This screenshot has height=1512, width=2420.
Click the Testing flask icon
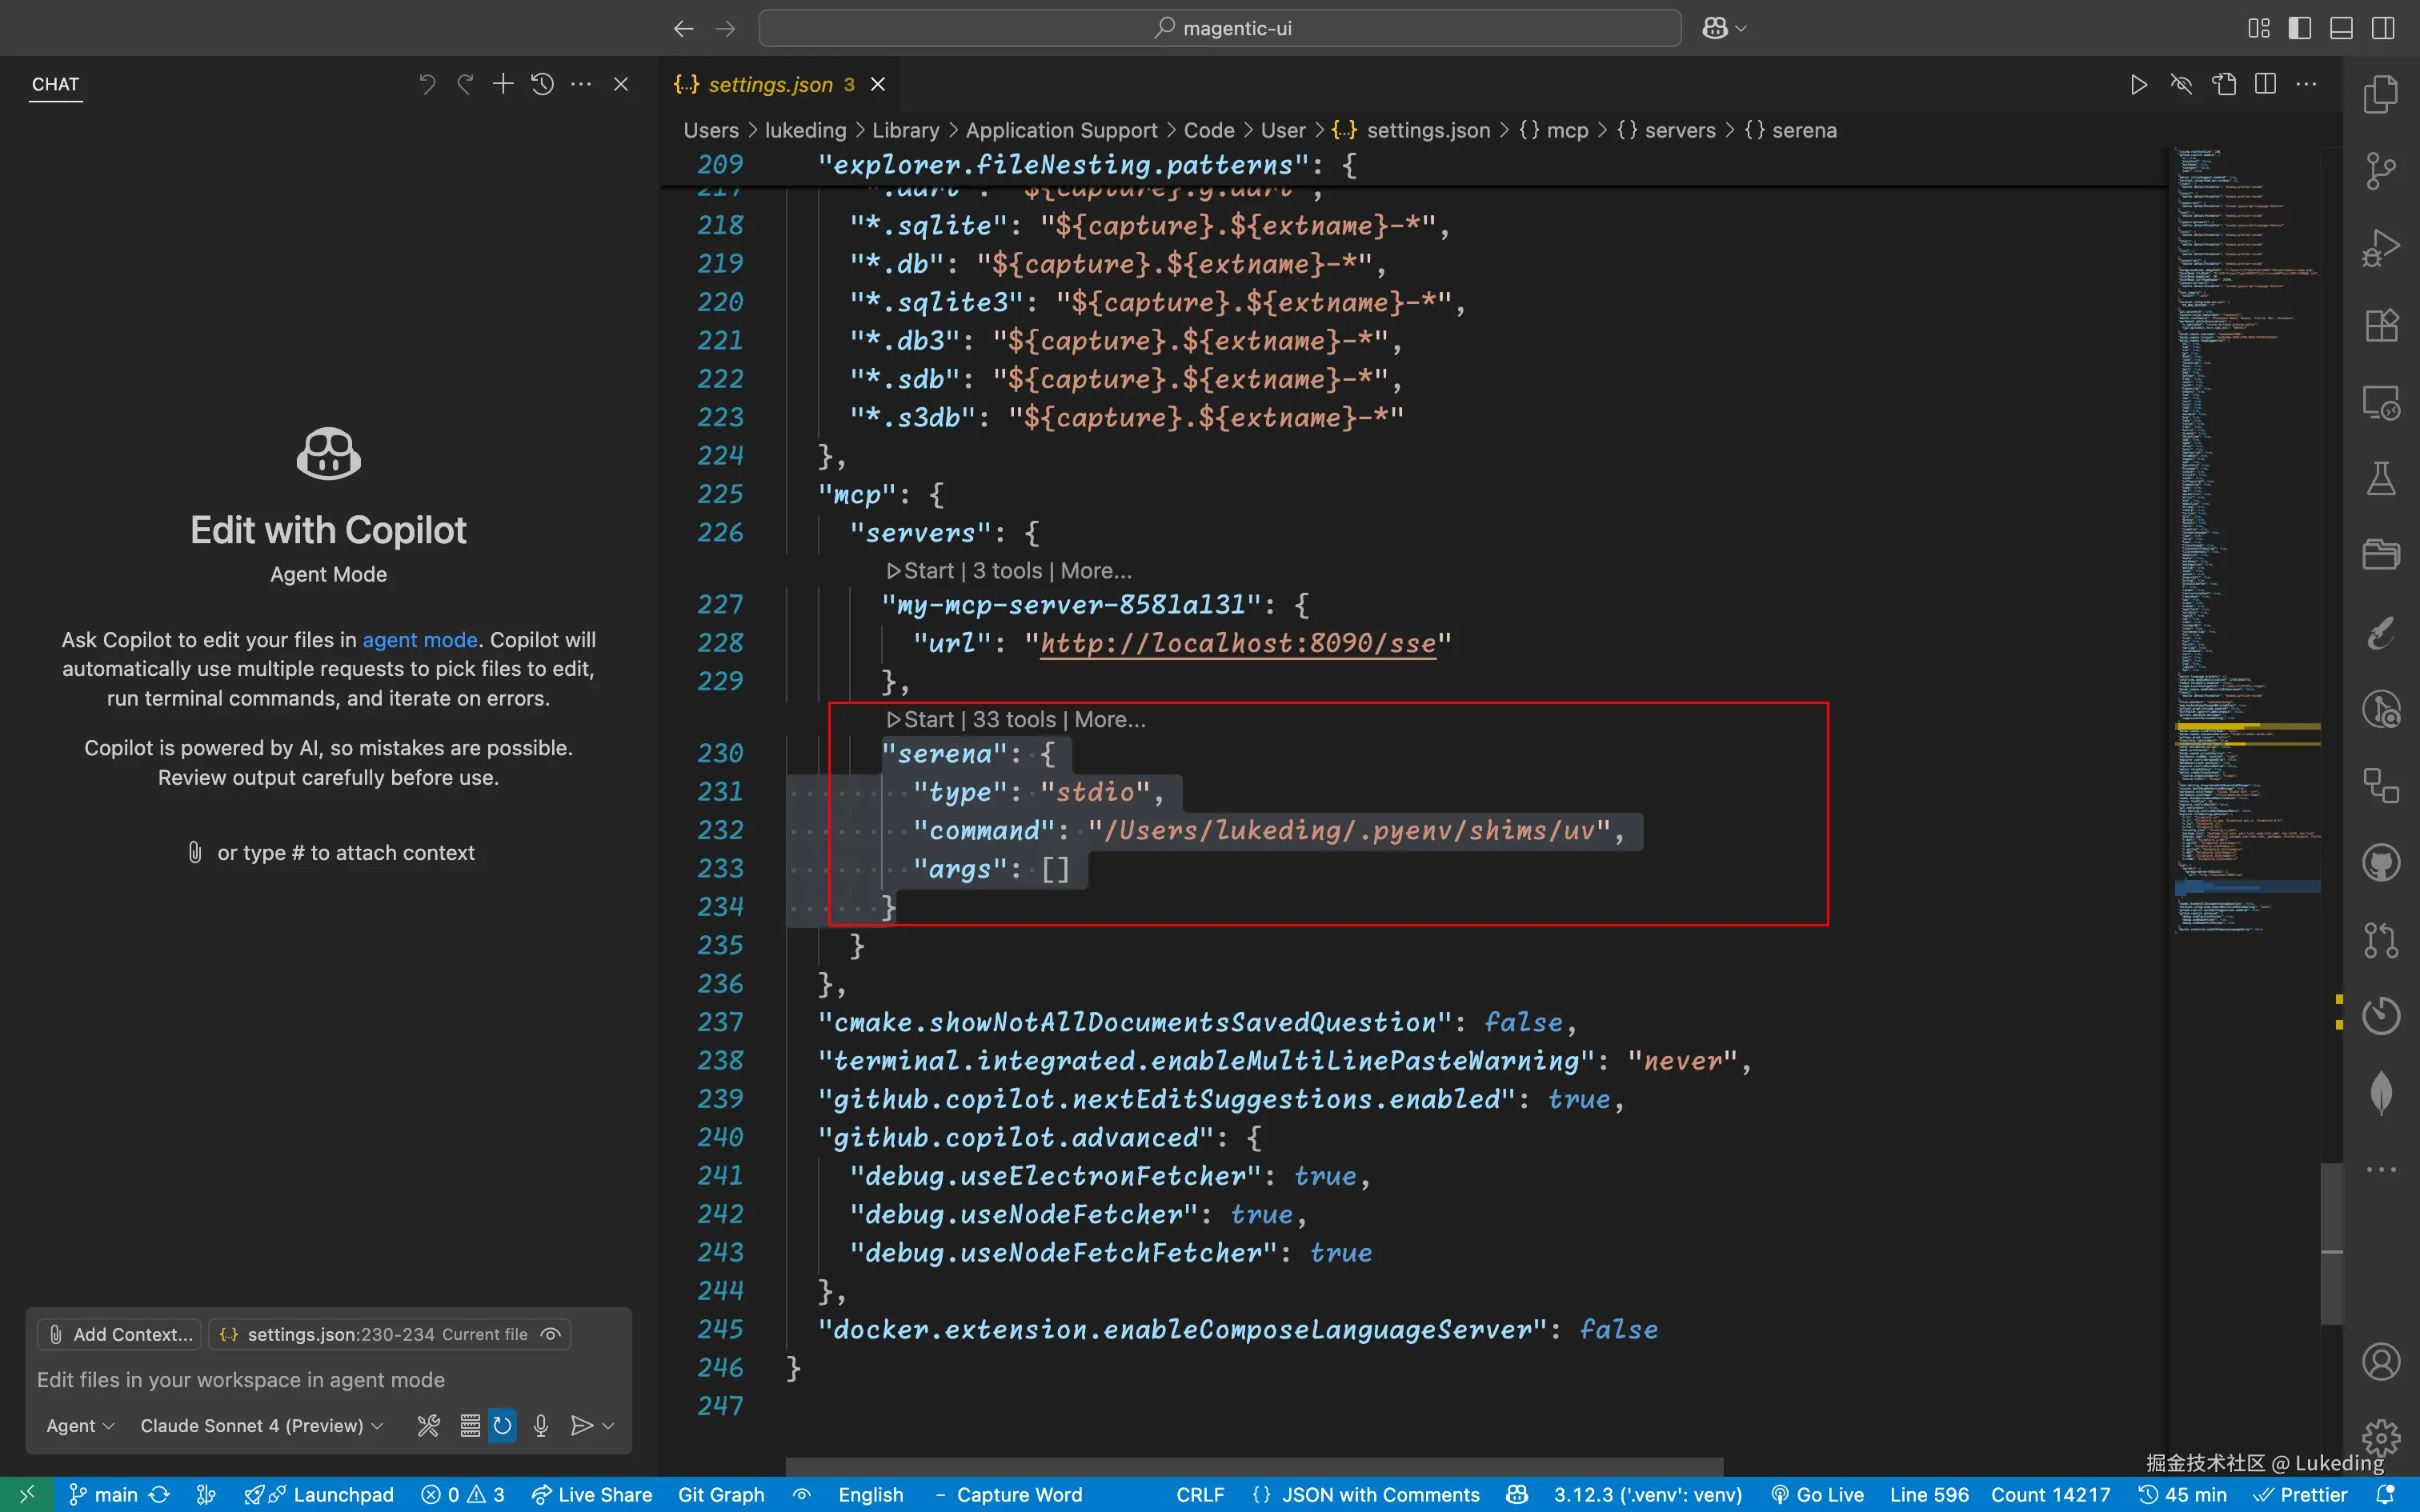point(2380,479)
